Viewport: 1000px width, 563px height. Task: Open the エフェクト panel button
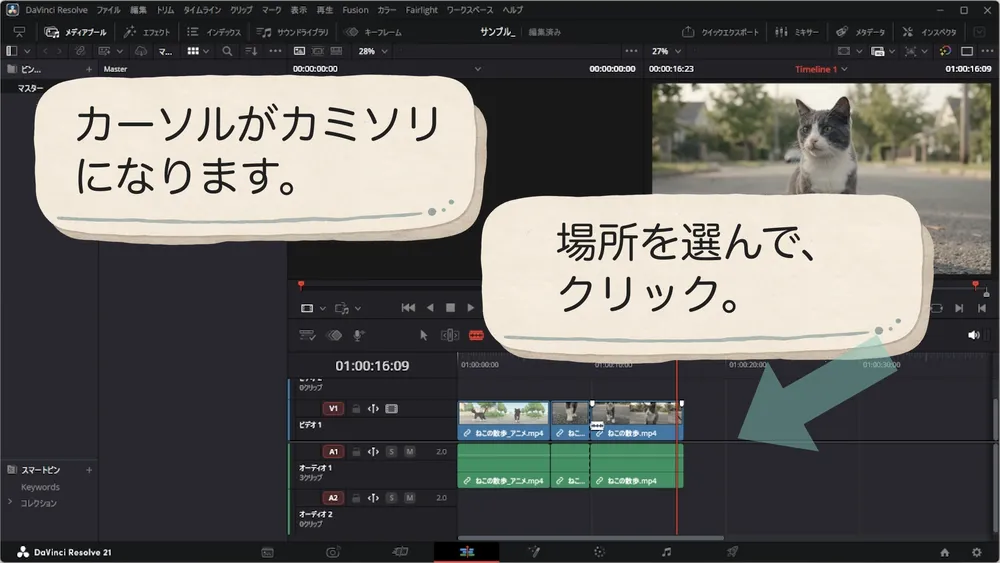pos(147,32)
